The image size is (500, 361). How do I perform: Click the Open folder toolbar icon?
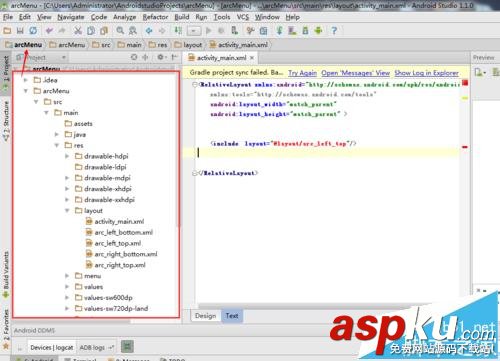coord(7,31)
